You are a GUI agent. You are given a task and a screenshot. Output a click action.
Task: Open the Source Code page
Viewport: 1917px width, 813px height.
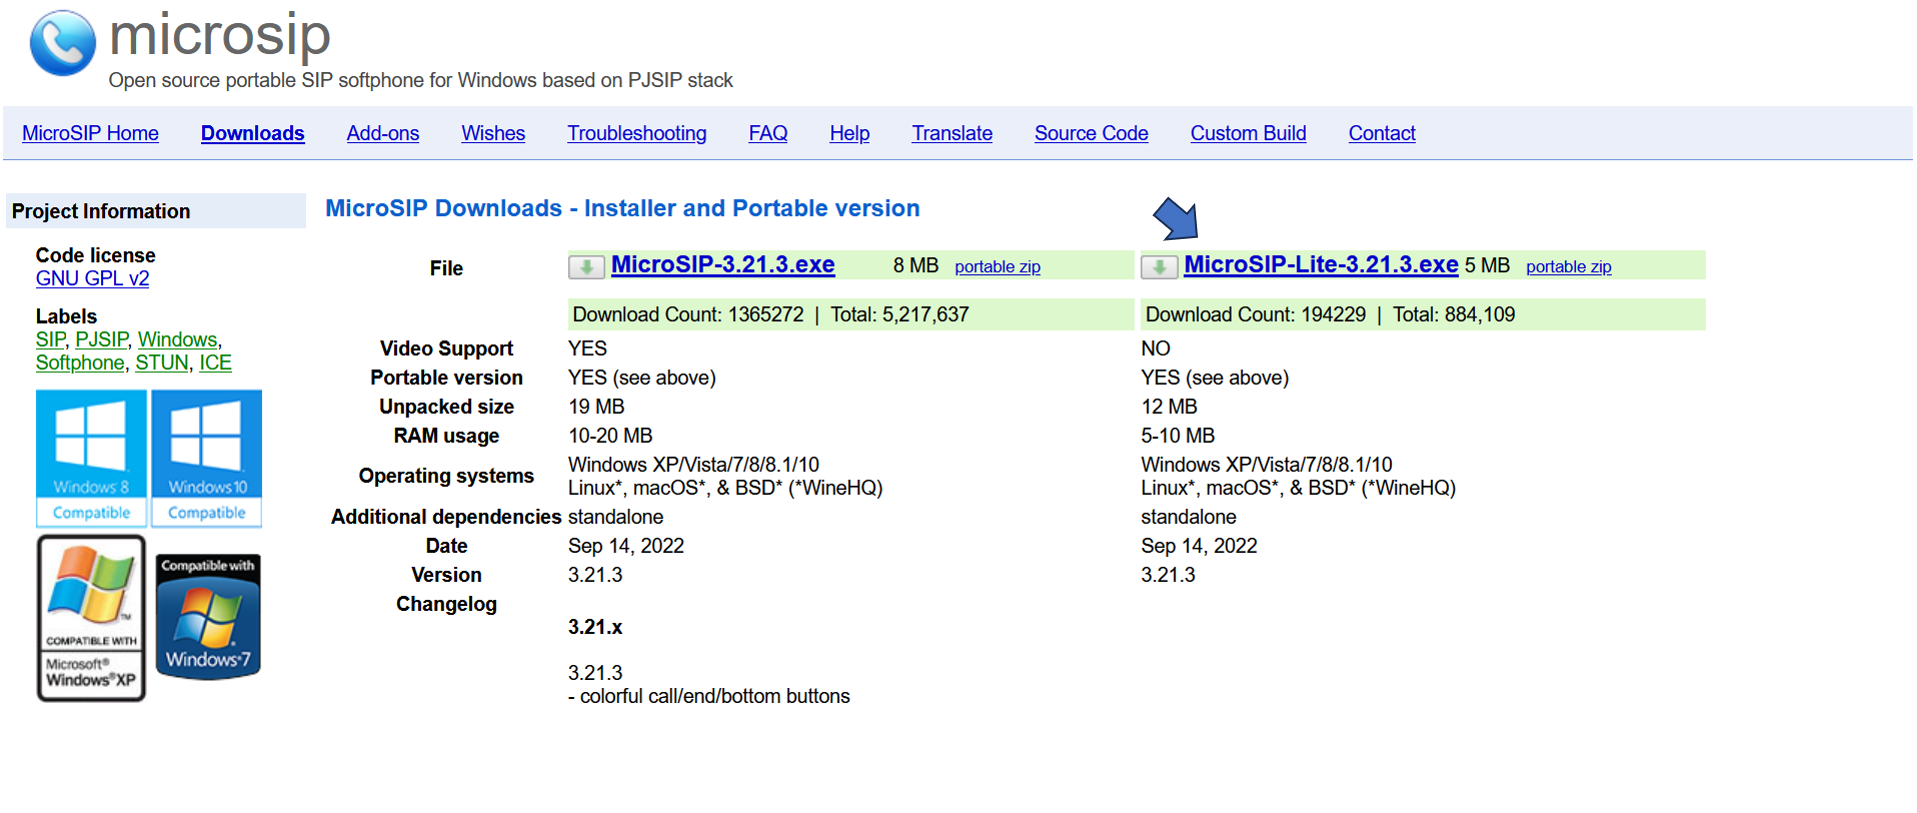coord(1091,133)
